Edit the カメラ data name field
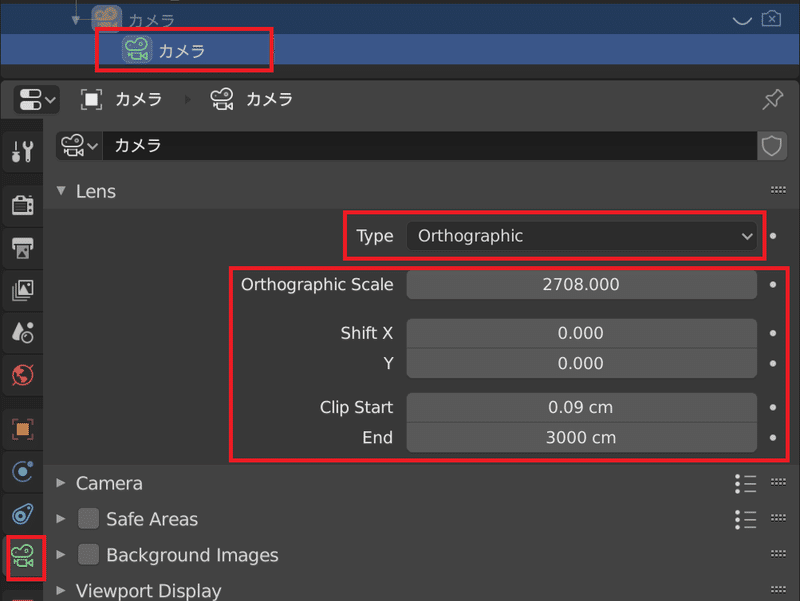 tap(430, 146)
